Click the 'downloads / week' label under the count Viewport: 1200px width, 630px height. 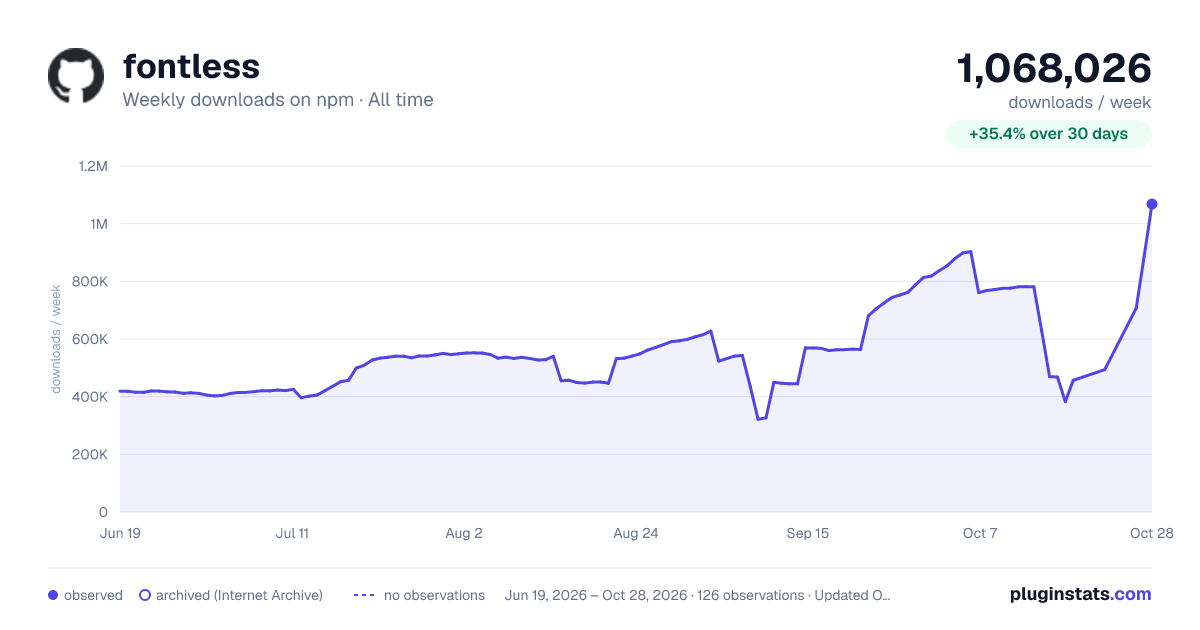1080,102
